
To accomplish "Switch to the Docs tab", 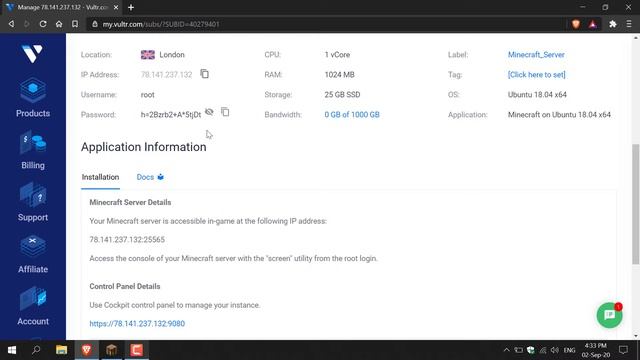I will [x=150, y=177].
